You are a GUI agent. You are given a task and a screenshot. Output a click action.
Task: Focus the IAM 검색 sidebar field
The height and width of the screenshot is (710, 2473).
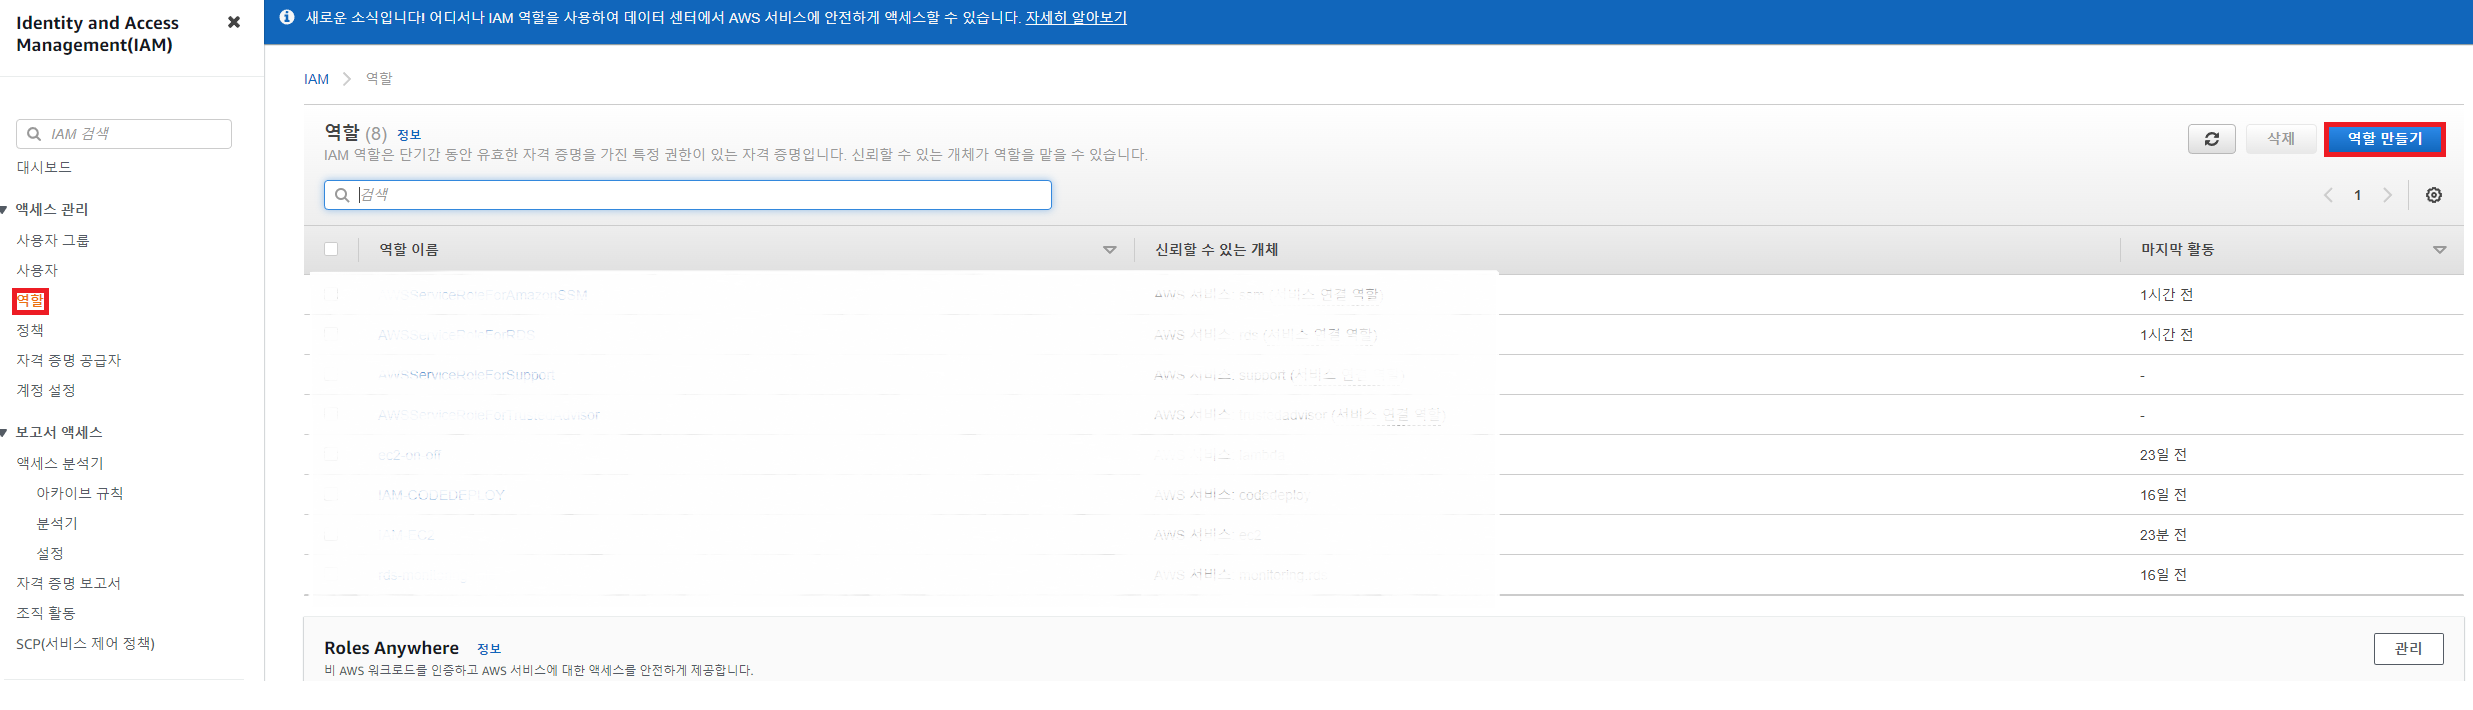(124, 134)
